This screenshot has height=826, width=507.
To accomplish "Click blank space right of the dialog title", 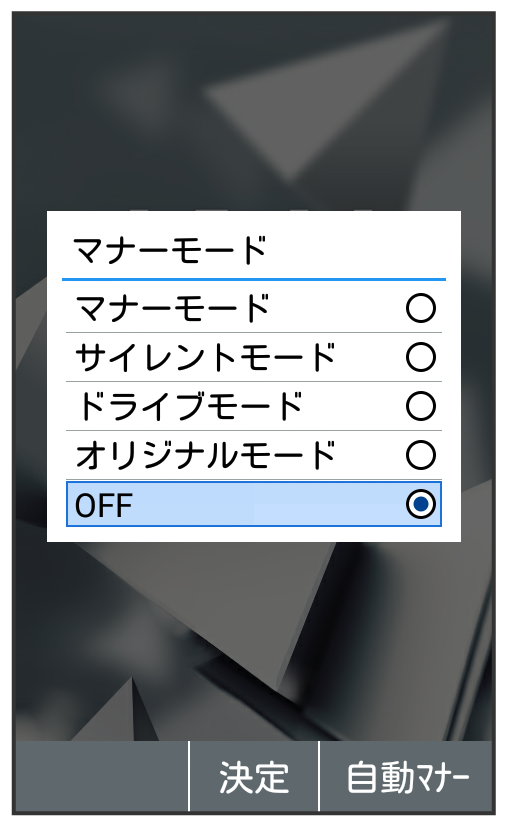I will click(x=358, y=250).
